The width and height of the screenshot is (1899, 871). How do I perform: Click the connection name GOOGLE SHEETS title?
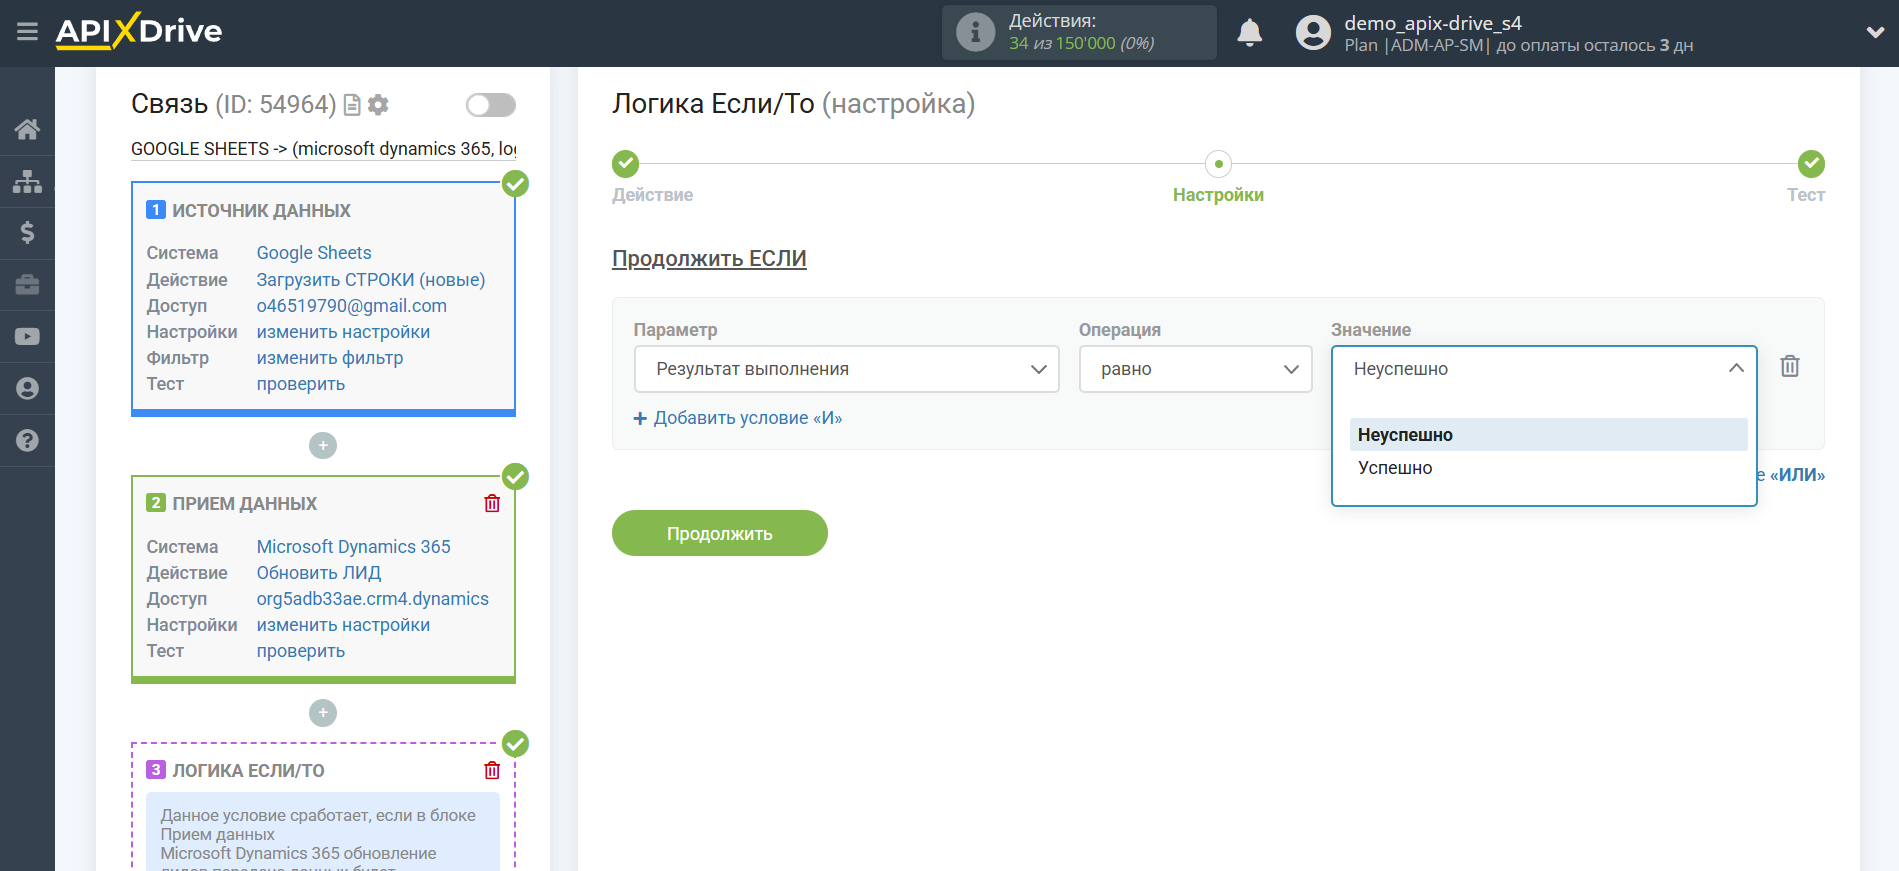coord(324,149)
